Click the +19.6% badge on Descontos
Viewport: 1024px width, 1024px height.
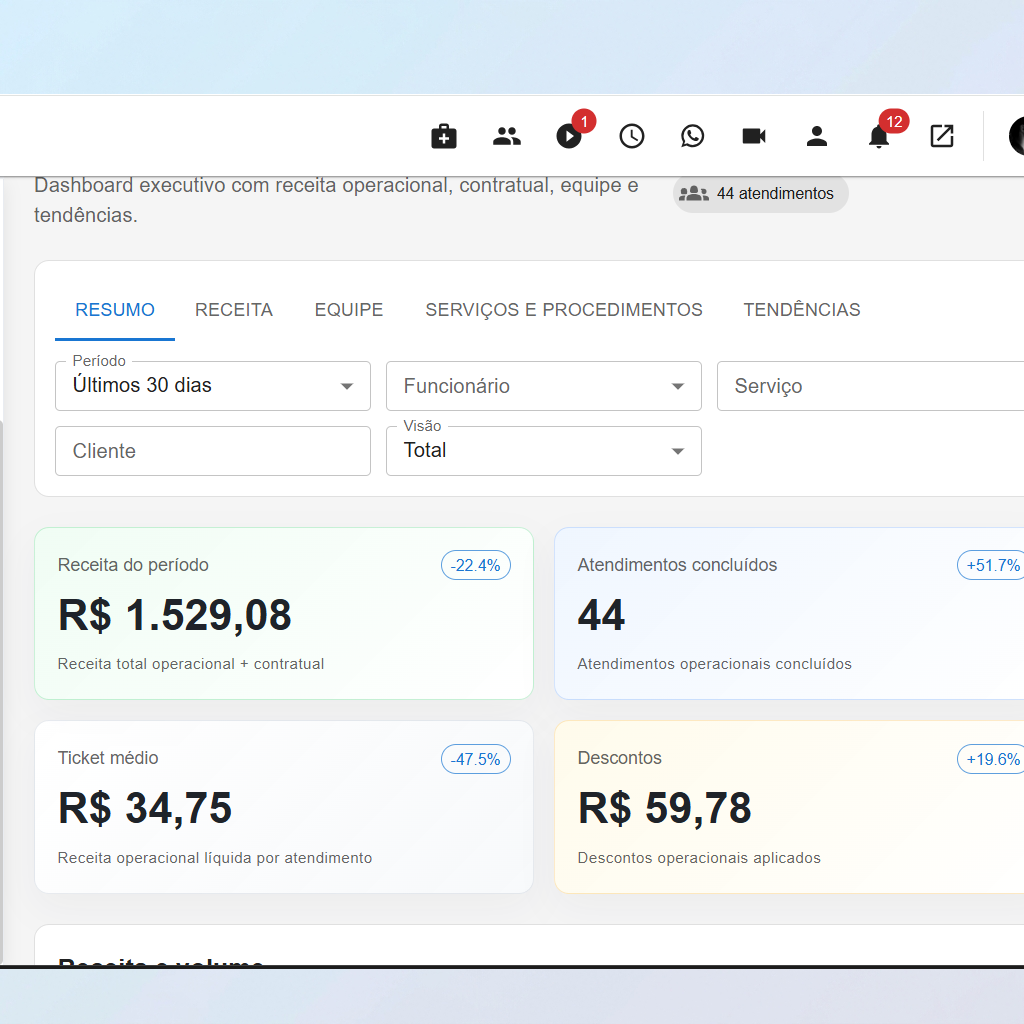coord(991,759)
